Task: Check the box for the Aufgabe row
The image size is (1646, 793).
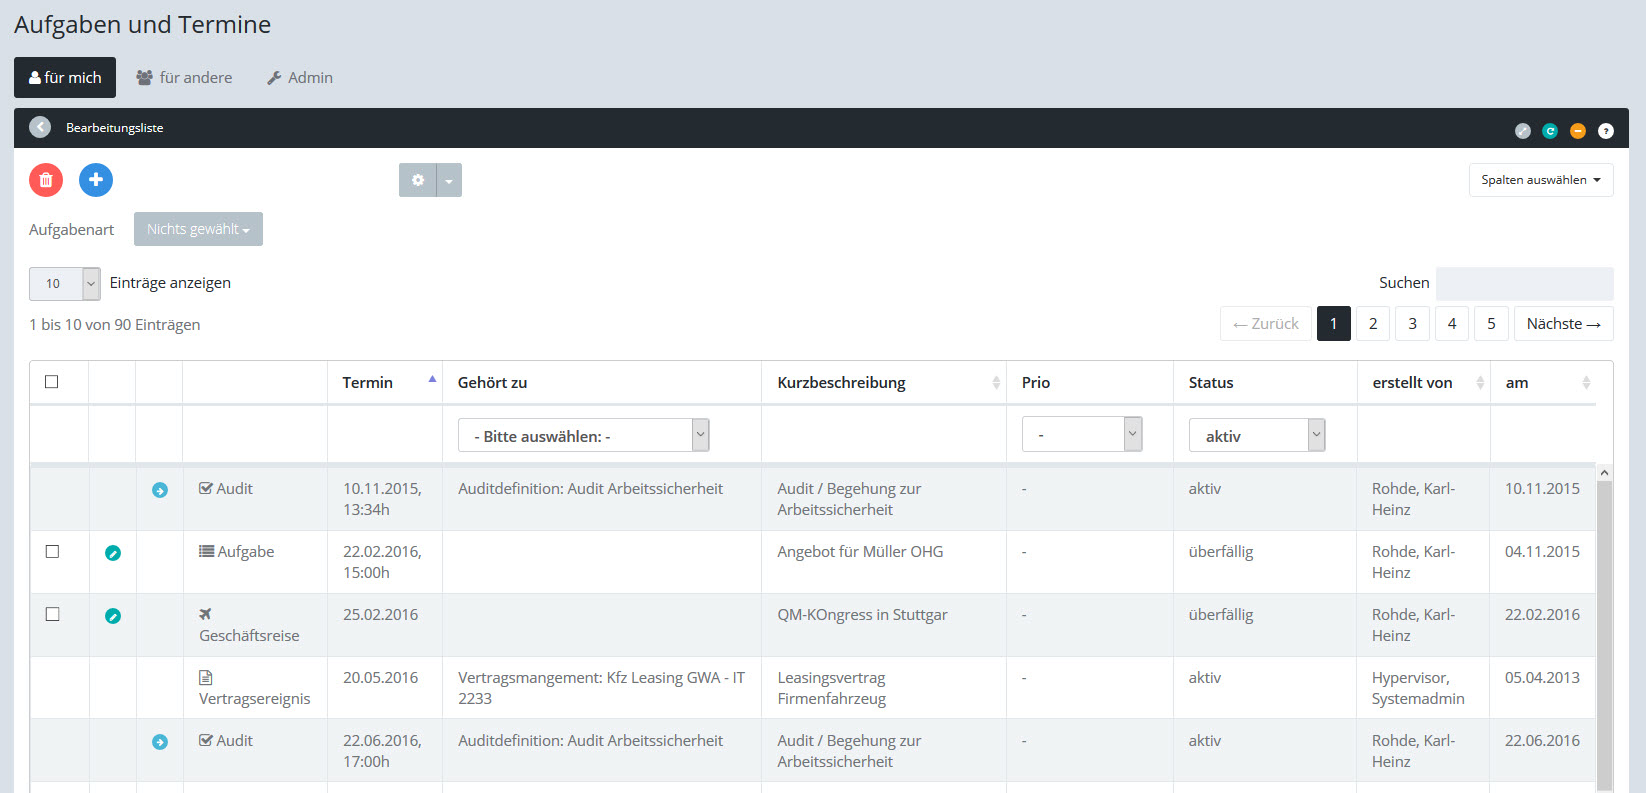Action: (53, 552)
